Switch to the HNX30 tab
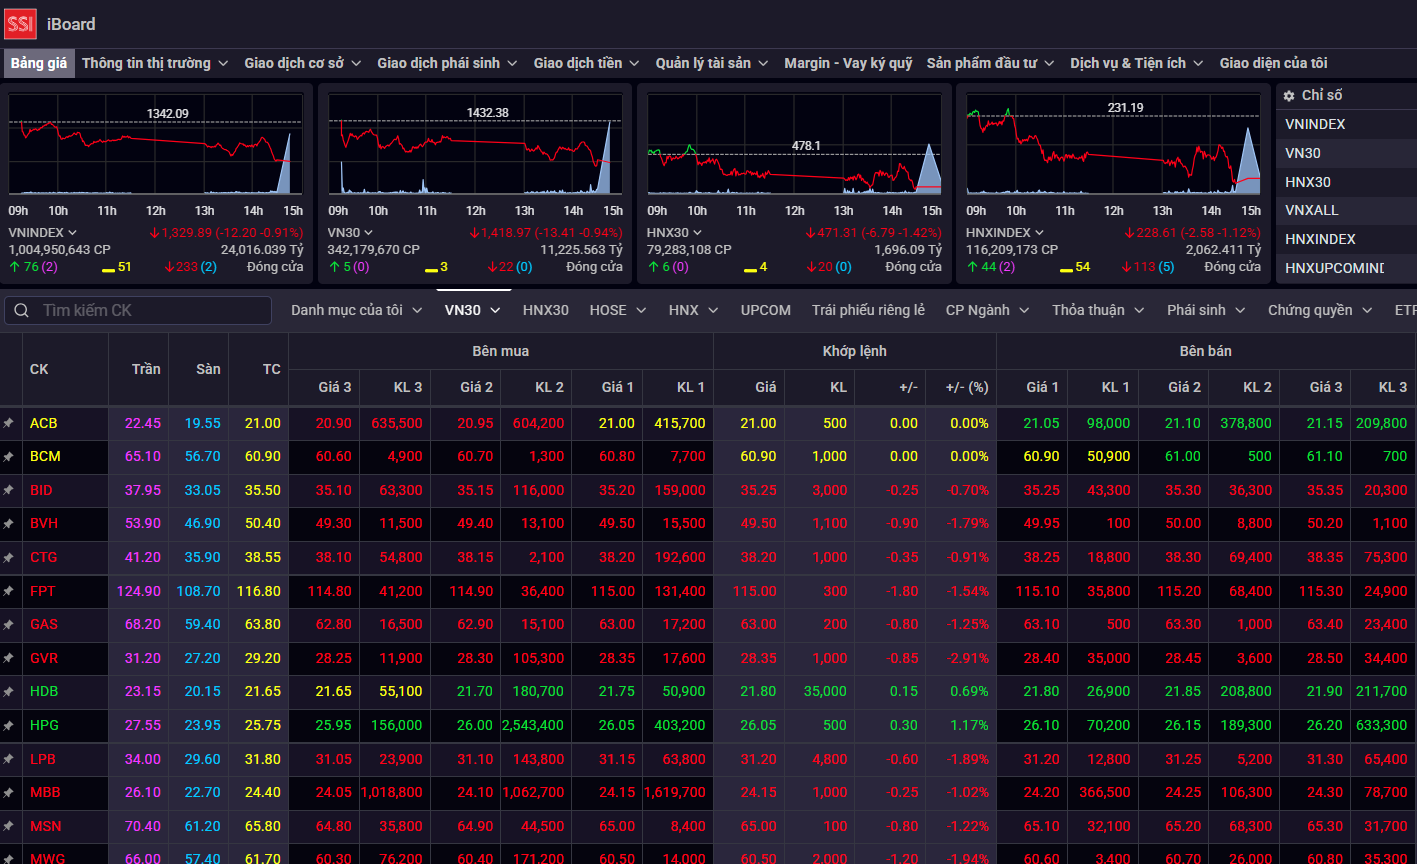This screenshot has height=864, width=1417. [x=545, y=310]
